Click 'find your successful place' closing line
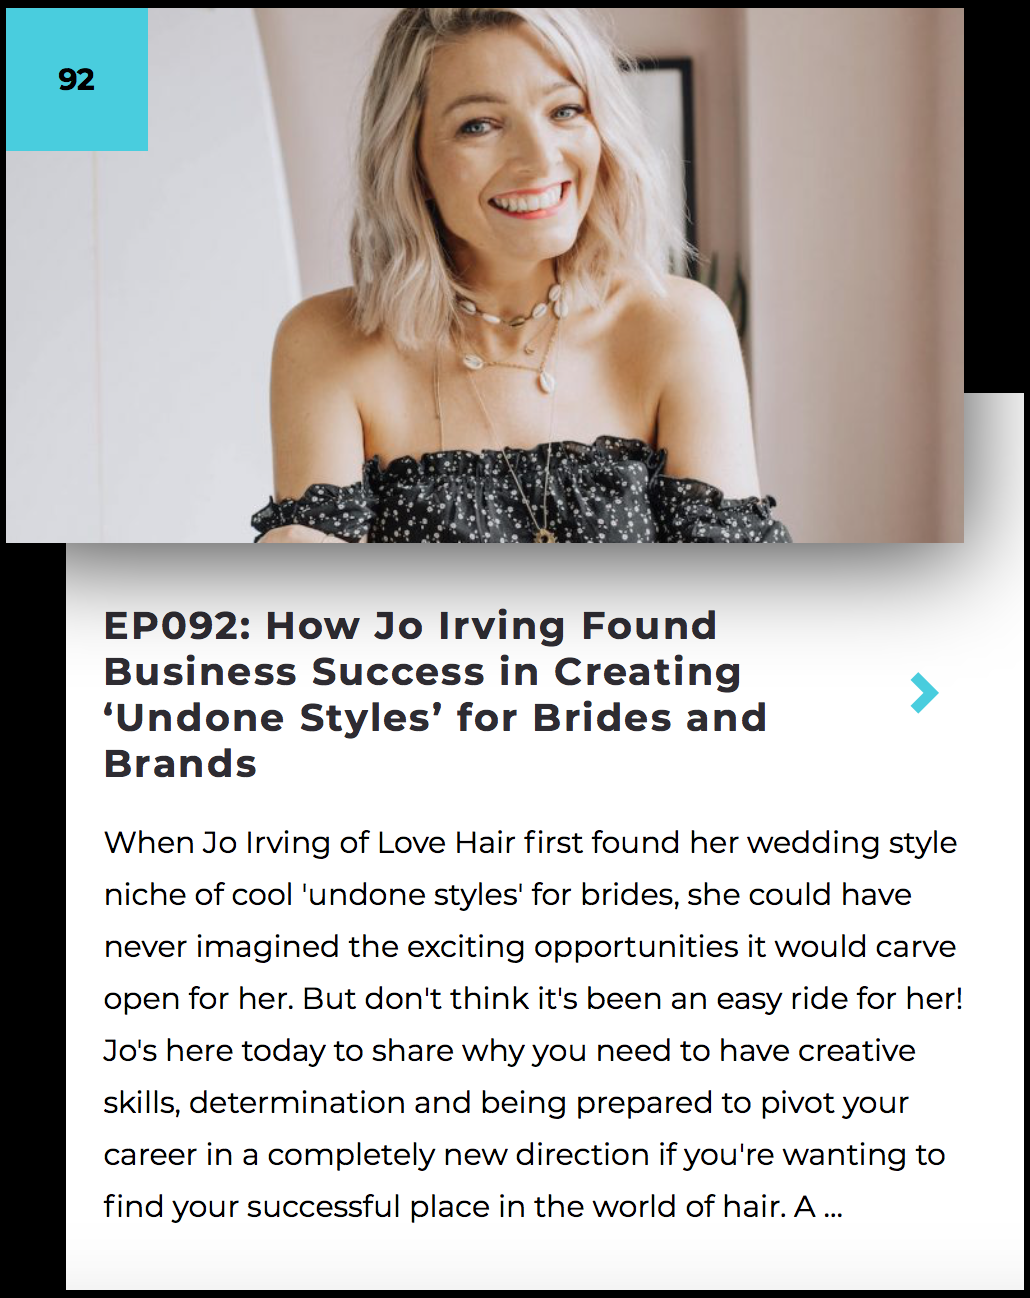 coord(473,1207)
